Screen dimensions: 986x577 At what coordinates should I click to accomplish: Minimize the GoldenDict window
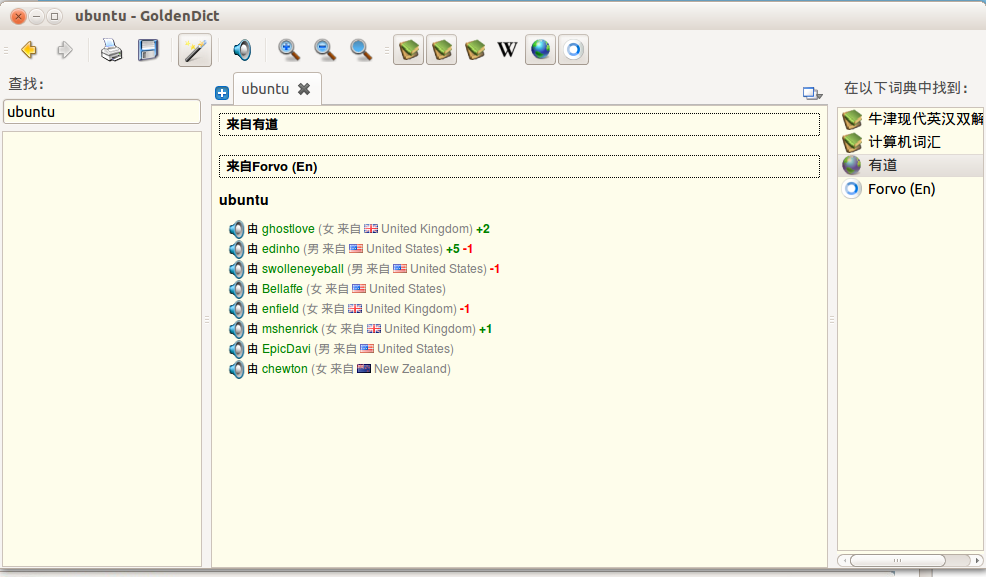click(x=36, y=16)
